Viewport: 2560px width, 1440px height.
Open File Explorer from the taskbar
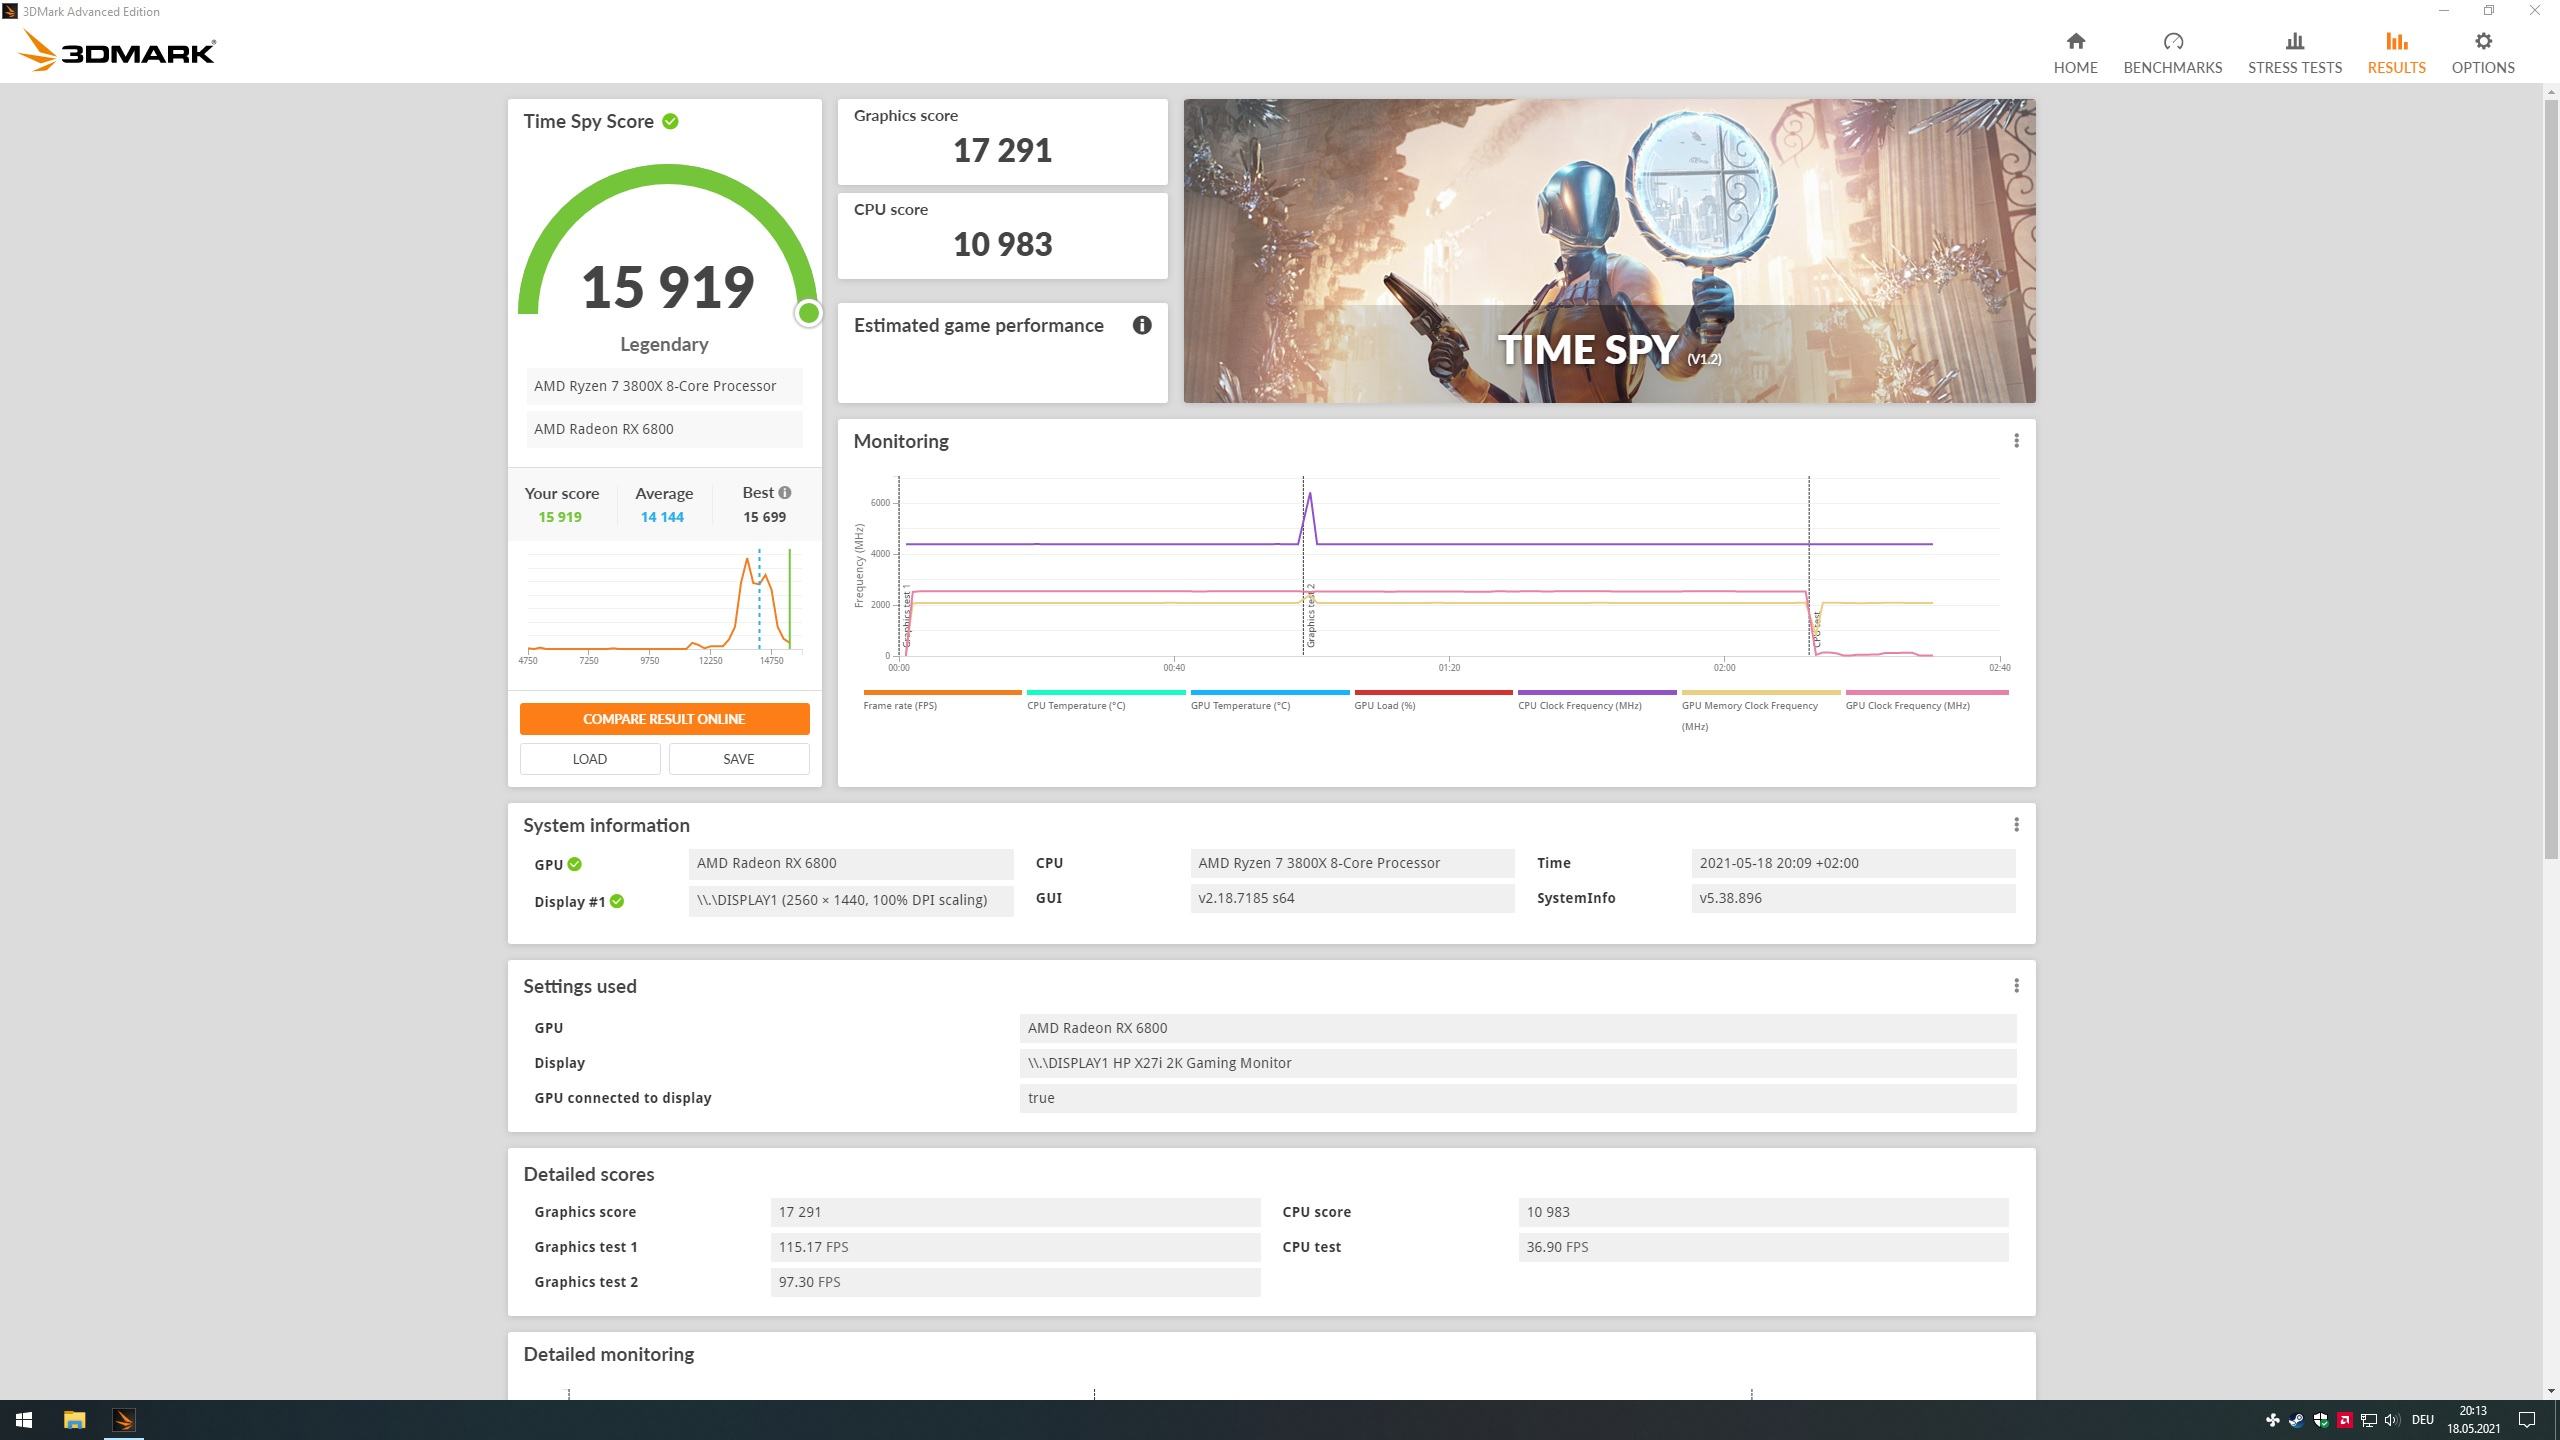point(74,1420)
